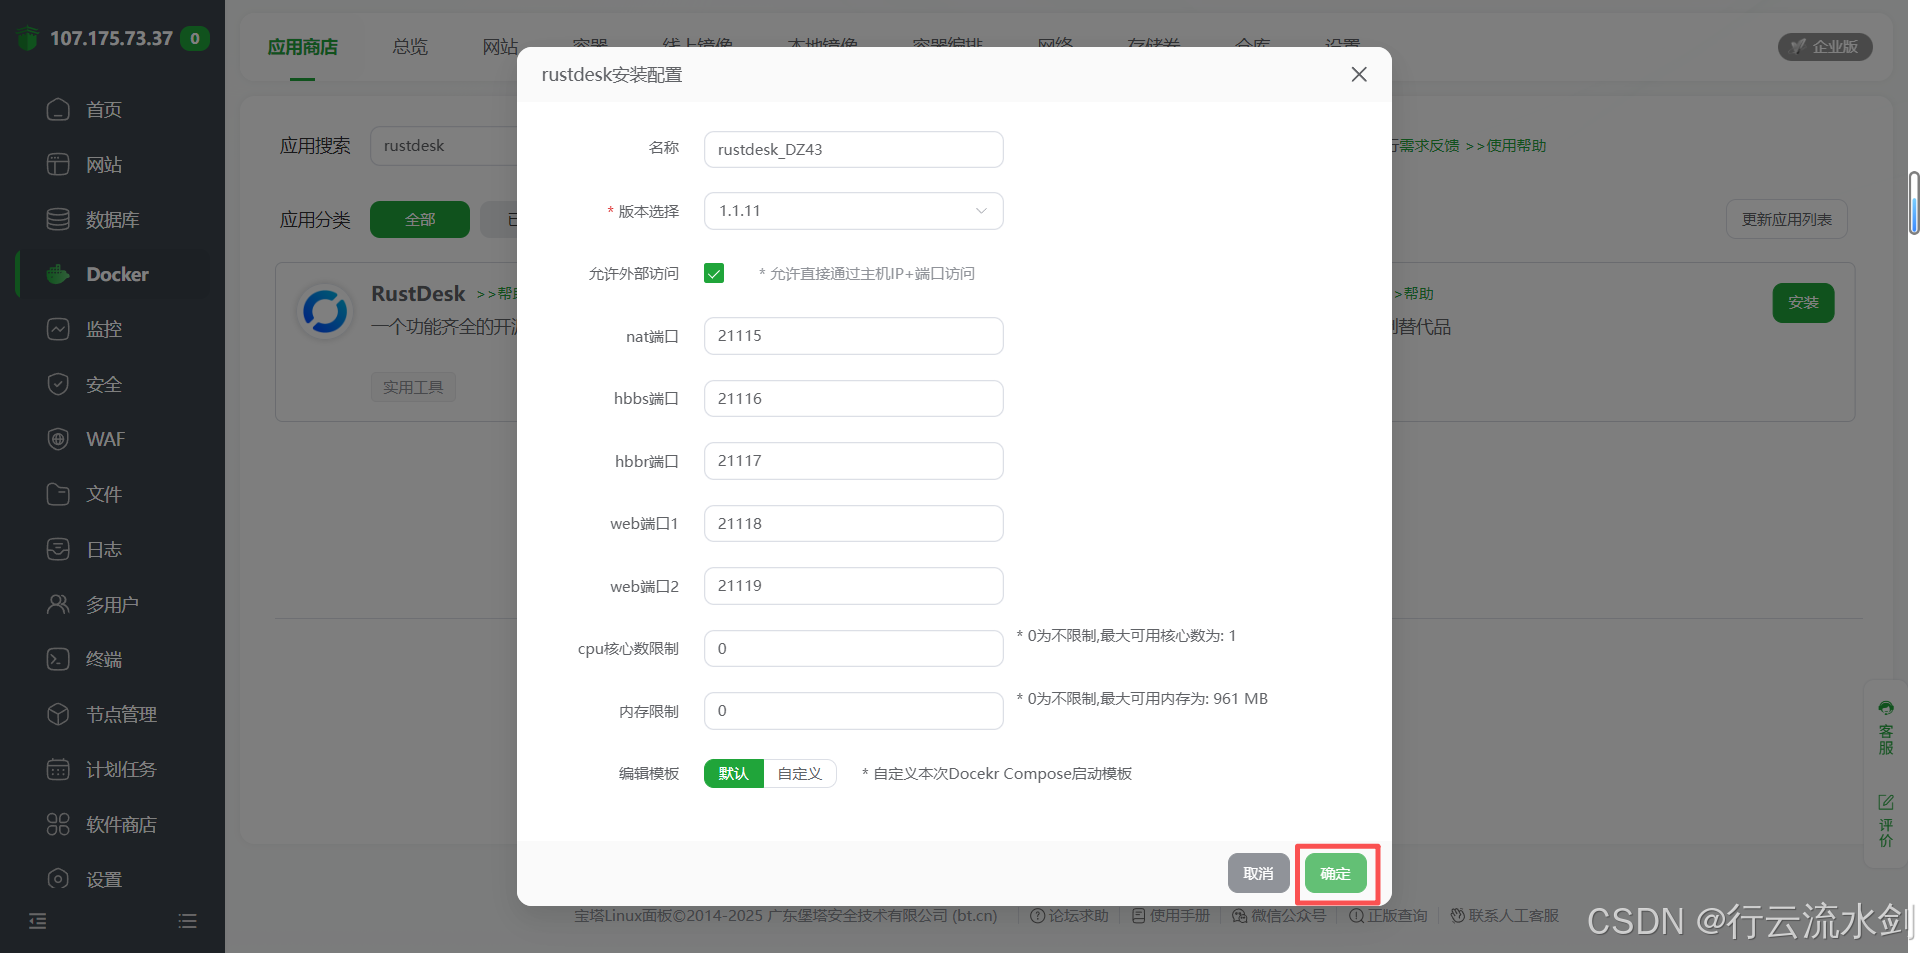Click the home (首页) sidebar icon

coord(58,109)
